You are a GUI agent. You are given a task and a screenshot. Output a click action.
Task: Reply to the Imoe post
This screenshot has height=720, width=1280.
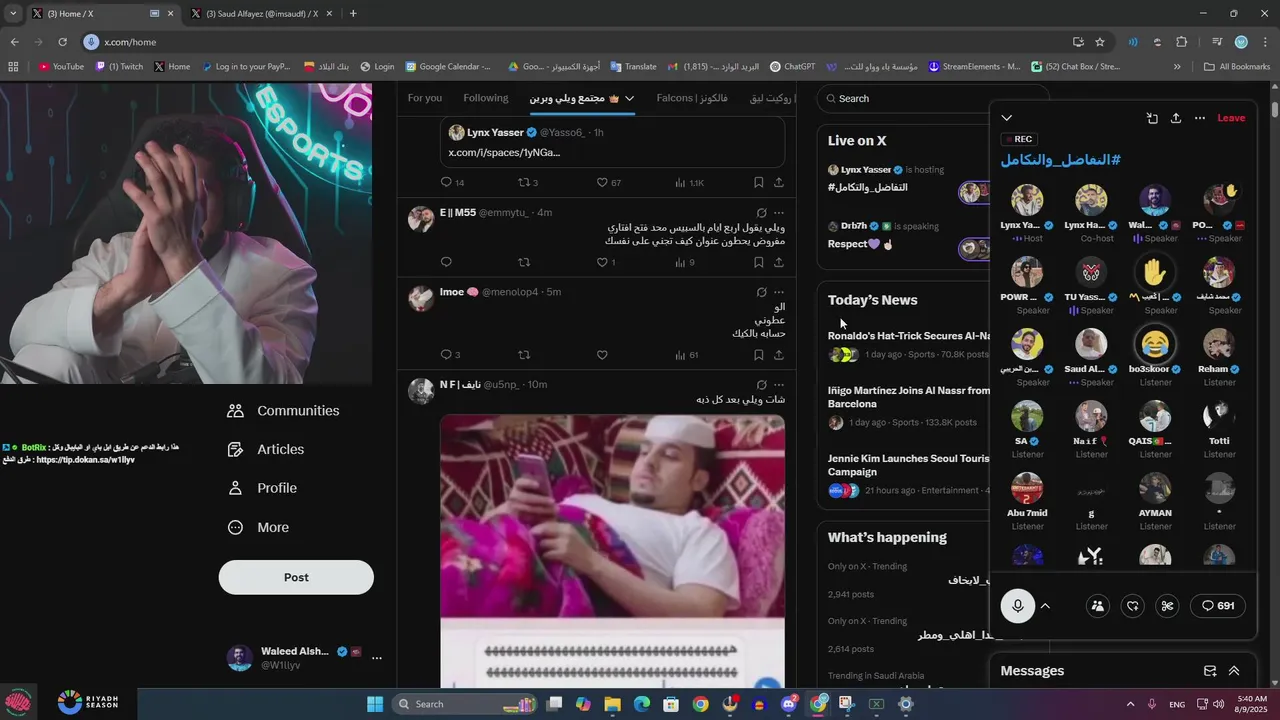446,354
